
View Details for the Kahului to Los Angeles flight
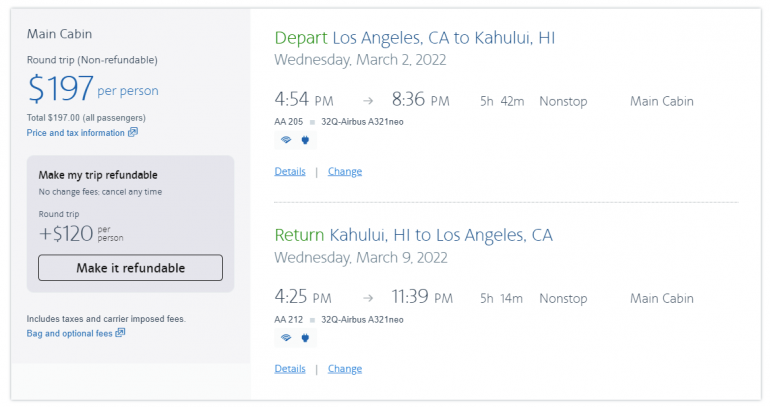(290, 369)
